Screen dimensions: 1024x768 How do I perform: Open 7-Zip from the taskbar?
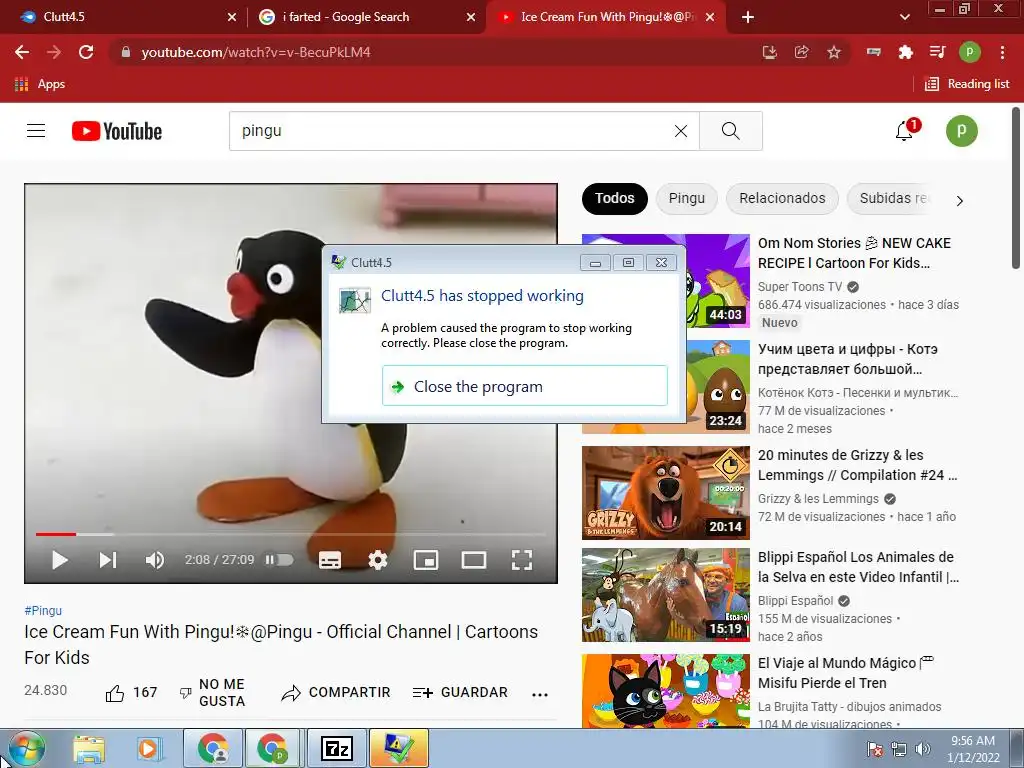pos(338,748)
